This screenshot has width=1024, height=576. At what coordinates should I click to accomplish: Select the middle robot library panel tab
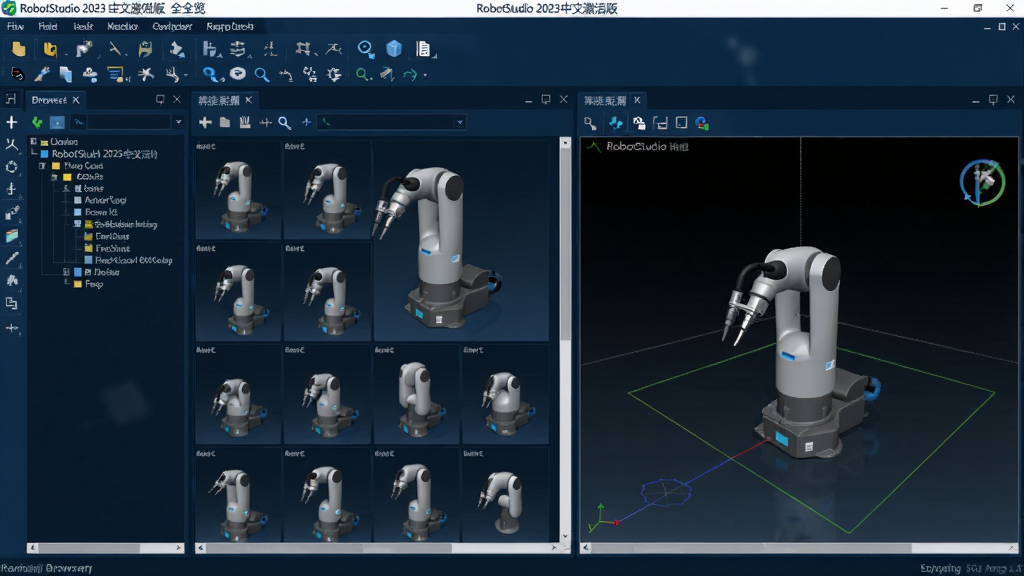tap(225, 100)
